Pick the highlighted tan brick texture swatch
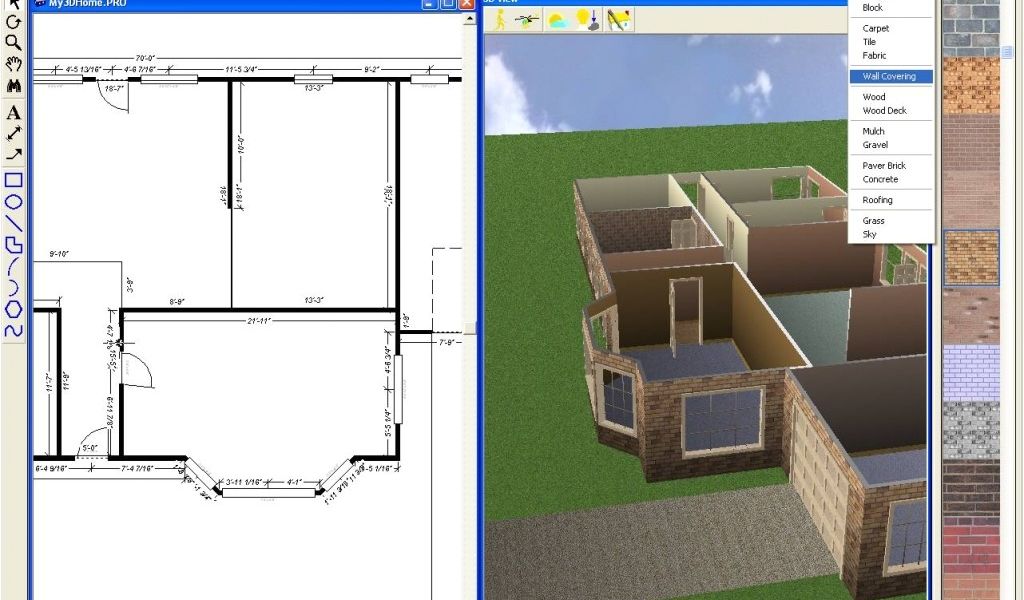Viewport: 1024px width, 600px height. click(x=971, y=258)
